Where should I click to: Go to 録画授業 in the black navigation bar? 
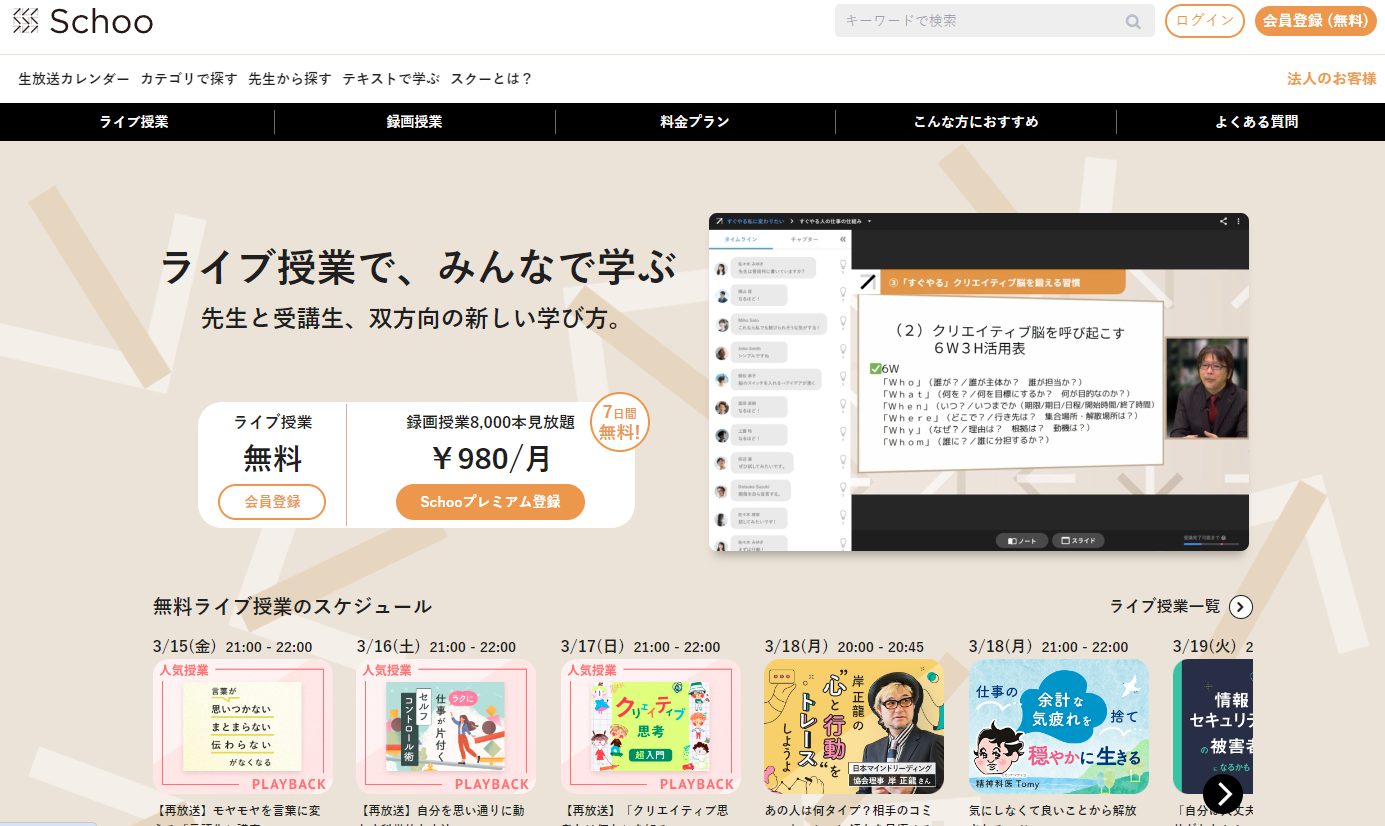tap(414, 122)
